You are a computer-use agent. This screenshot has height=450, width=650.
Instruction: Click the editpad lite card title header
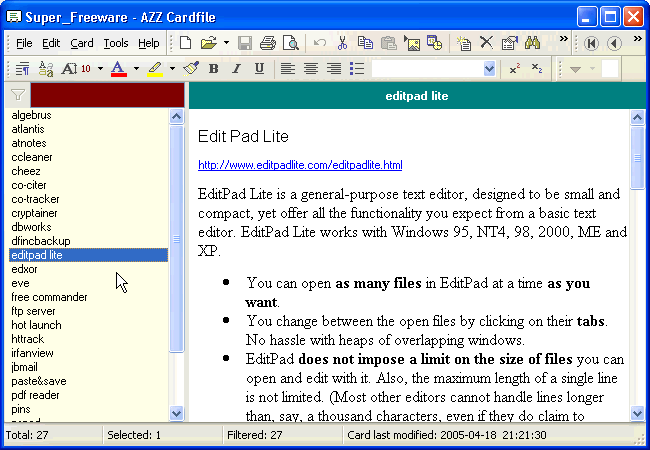point(417,96)
